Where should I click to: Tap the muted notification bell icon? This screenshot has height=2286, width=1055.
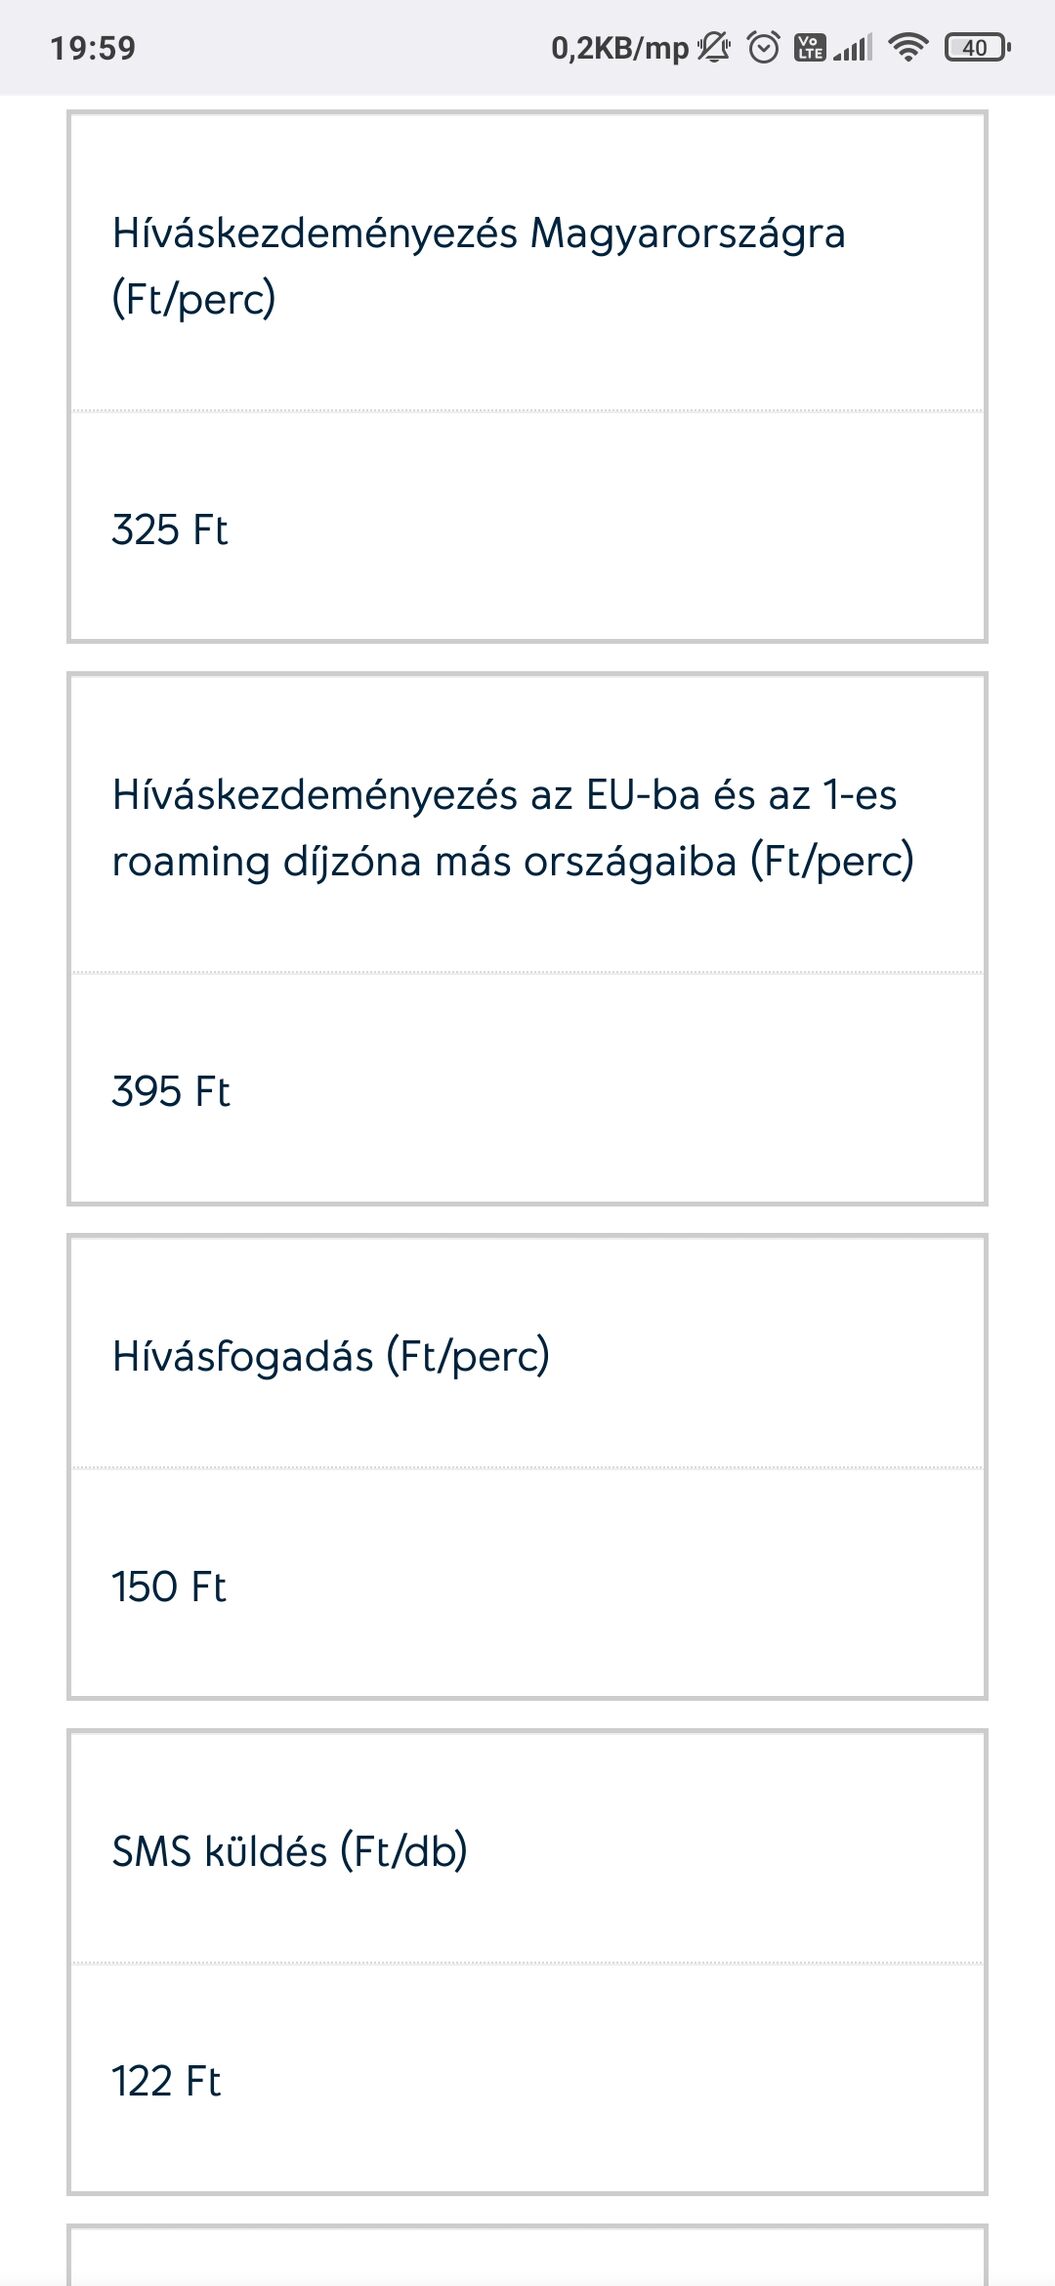click(713, 47)
